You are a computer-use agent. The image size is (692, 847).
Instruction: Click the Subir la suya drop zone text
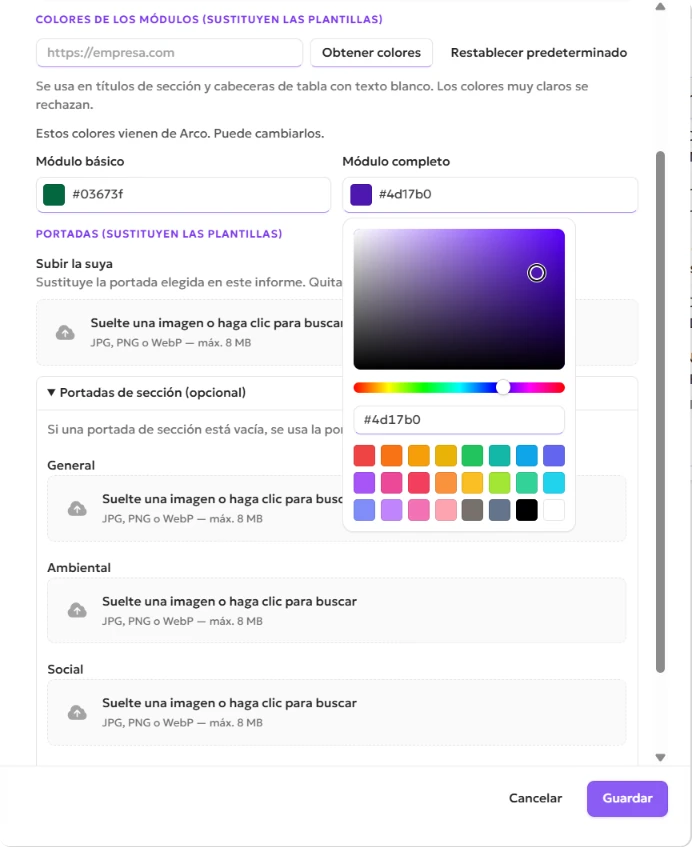[x=216, y=323]
